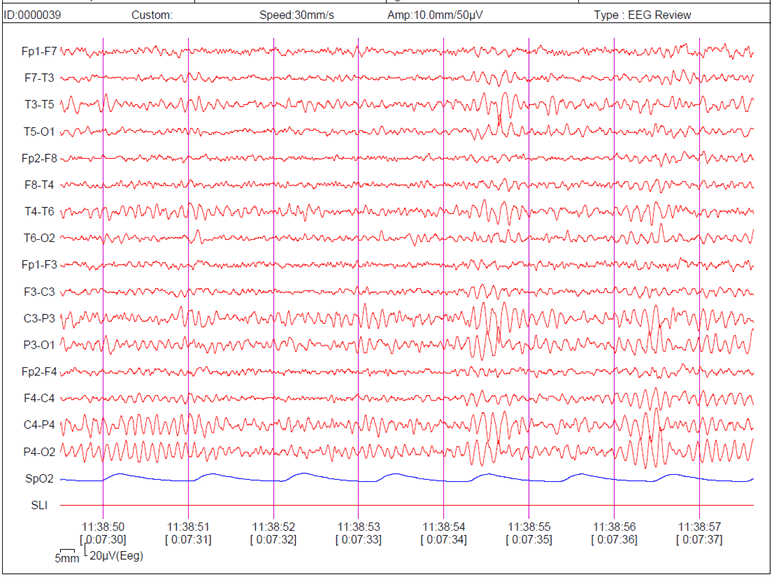Click the Speed:30mm/s header field
This screenshot has width=774, height=577.
[x=297, y=15]
